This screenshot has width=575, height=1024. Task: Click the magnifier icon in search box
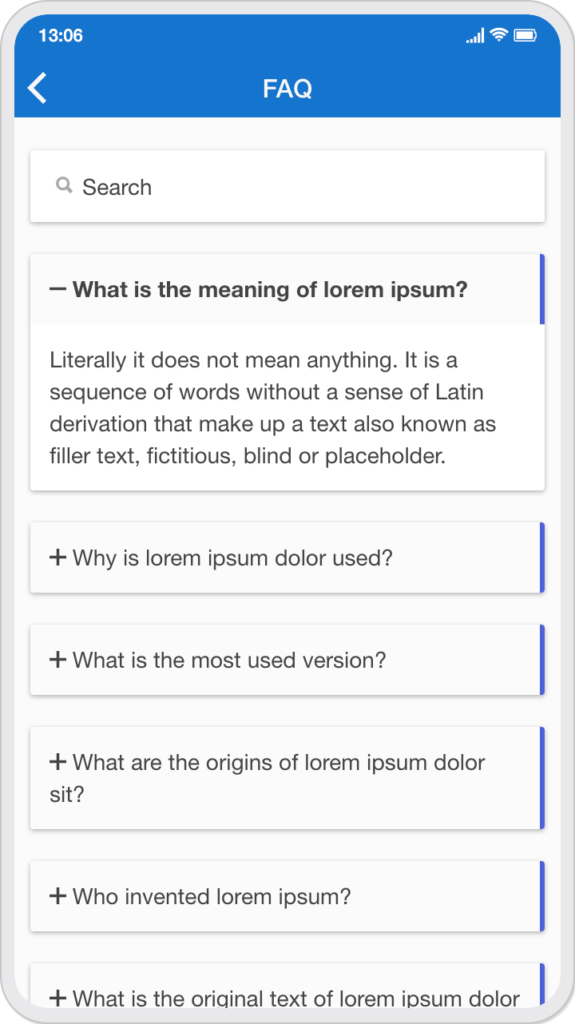[64, 185]
